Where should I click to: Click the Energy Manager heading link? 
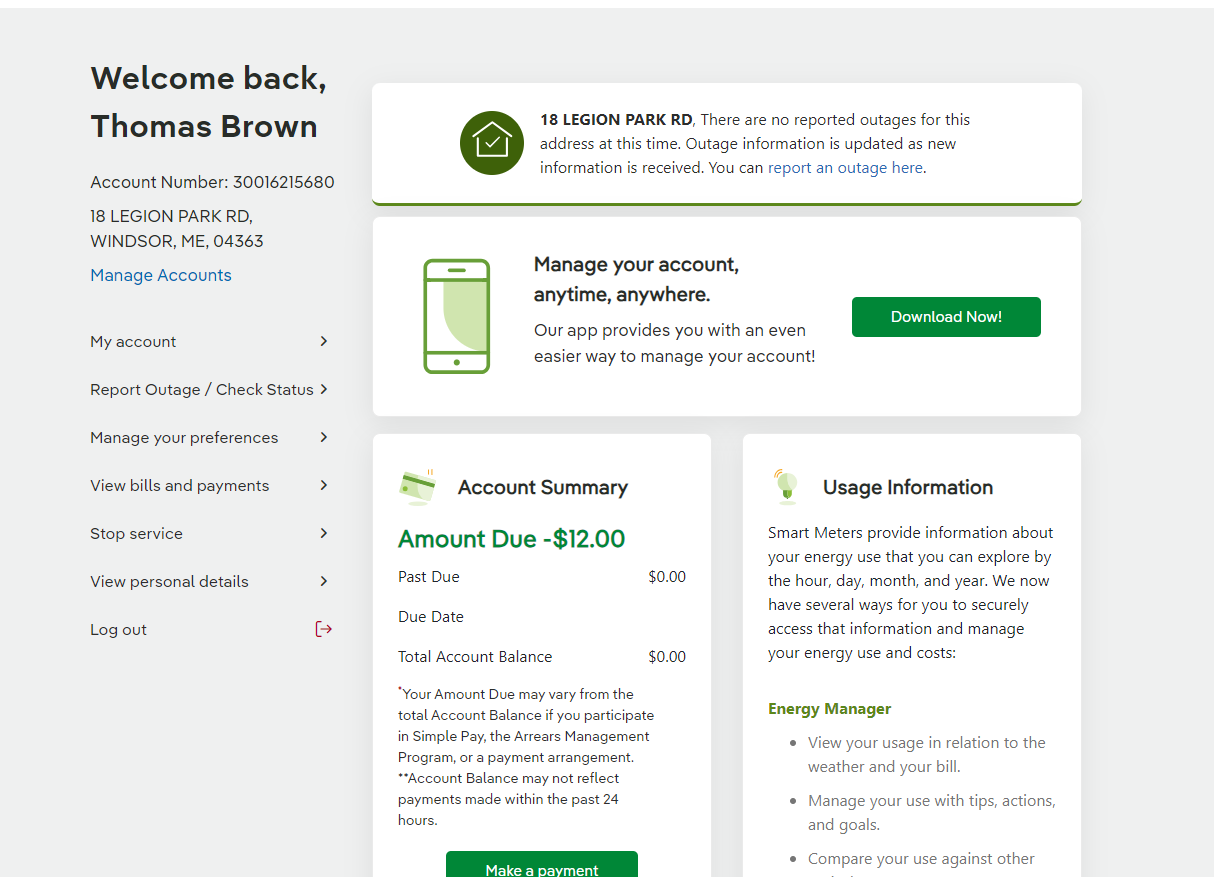pos(829,709)
